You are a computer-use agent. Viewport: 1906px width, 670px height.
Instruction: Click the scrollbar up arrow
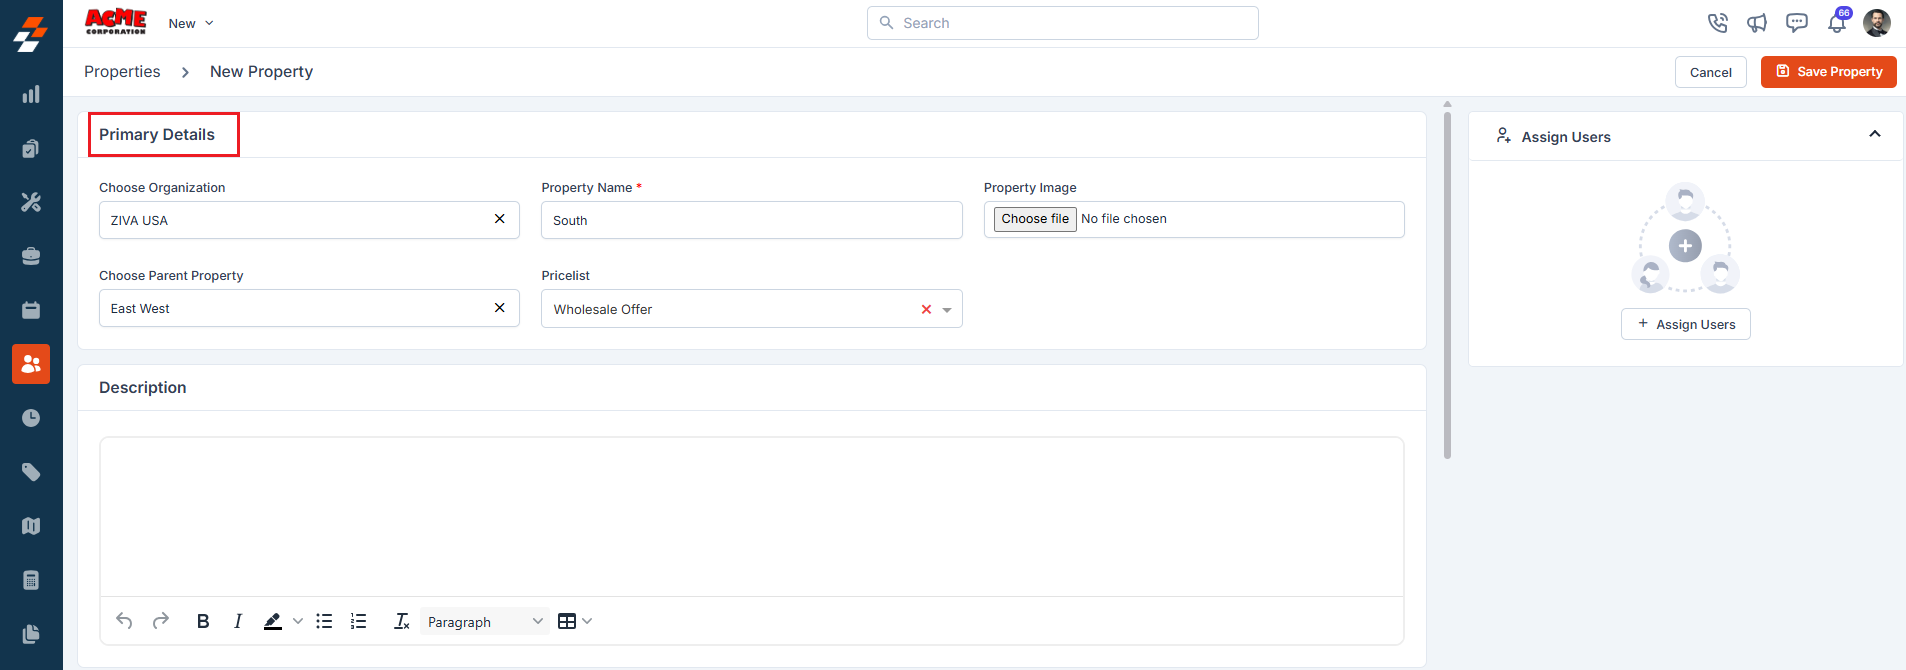[1447, 104]
